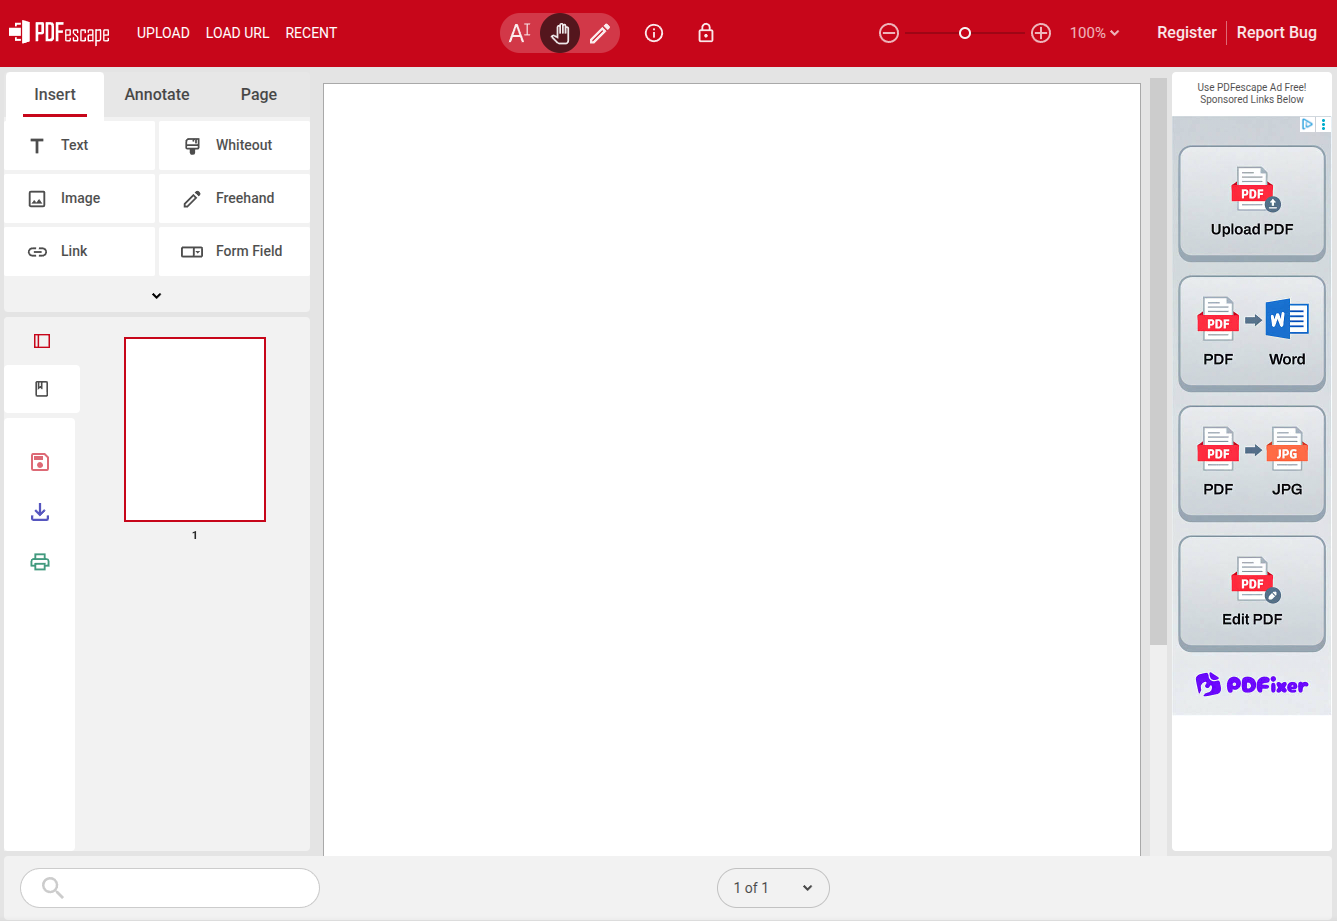Expand more insert tools chevron
1337x921 pixels.
tap(157, 296)
